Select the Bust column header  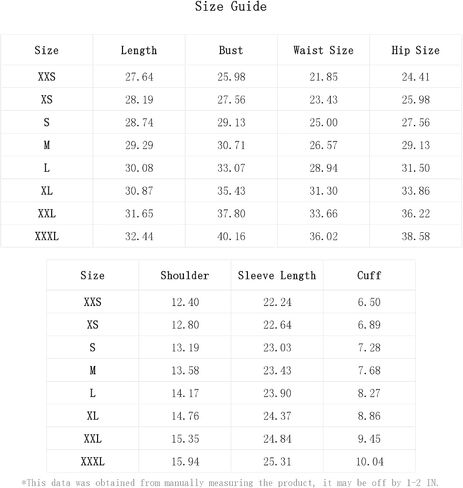click(231, 50)
